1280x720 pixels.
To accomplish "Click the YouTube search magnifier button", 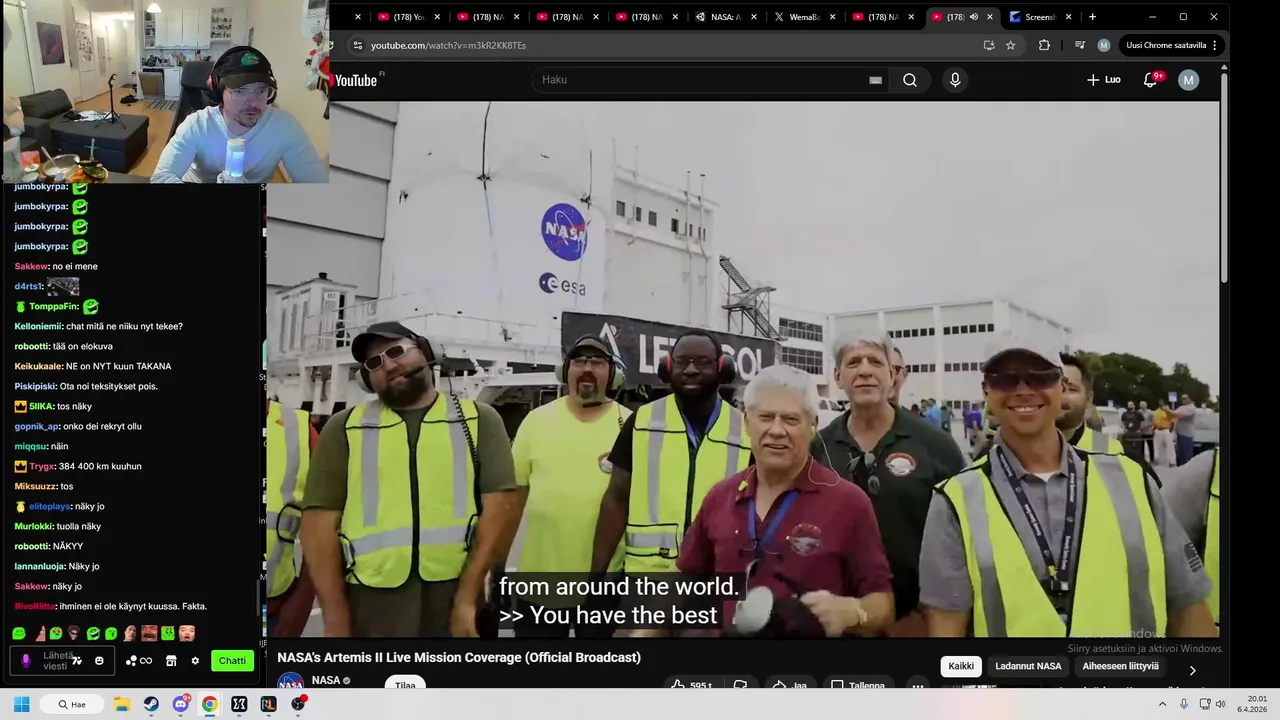I will point(910,80).
